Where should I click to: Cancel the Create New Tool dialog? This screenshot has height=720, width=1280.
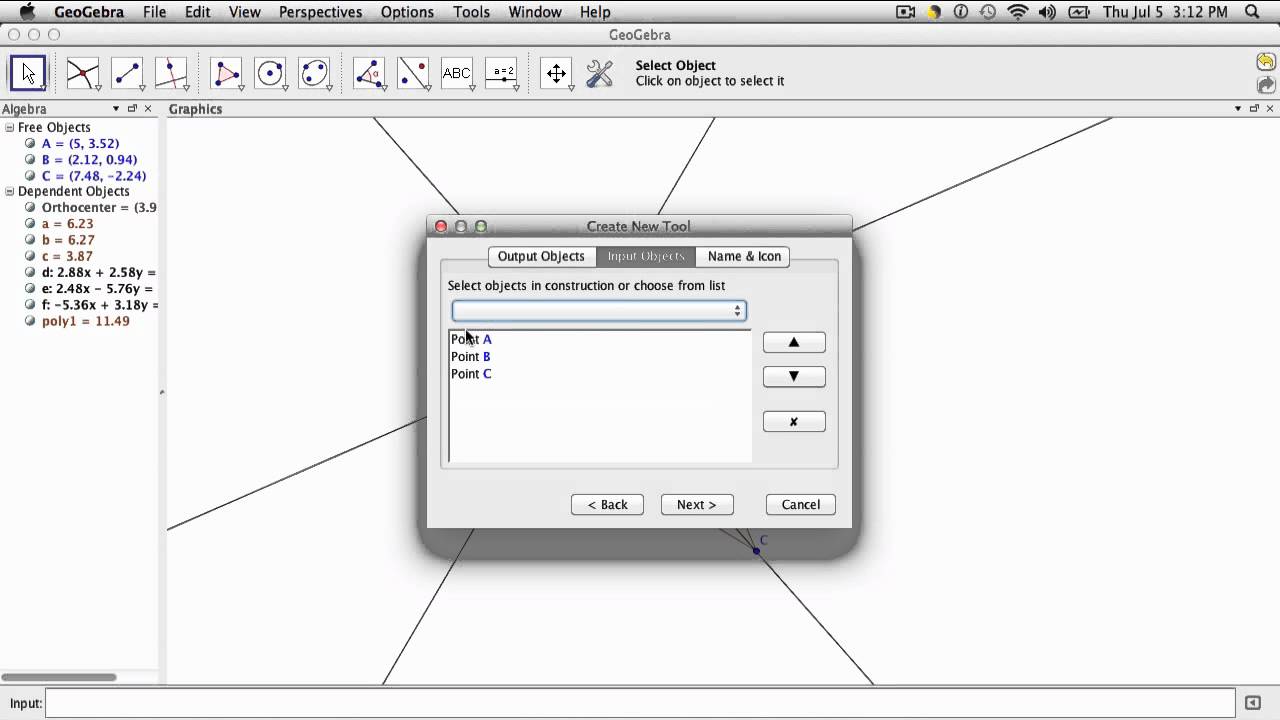point(801,505)
